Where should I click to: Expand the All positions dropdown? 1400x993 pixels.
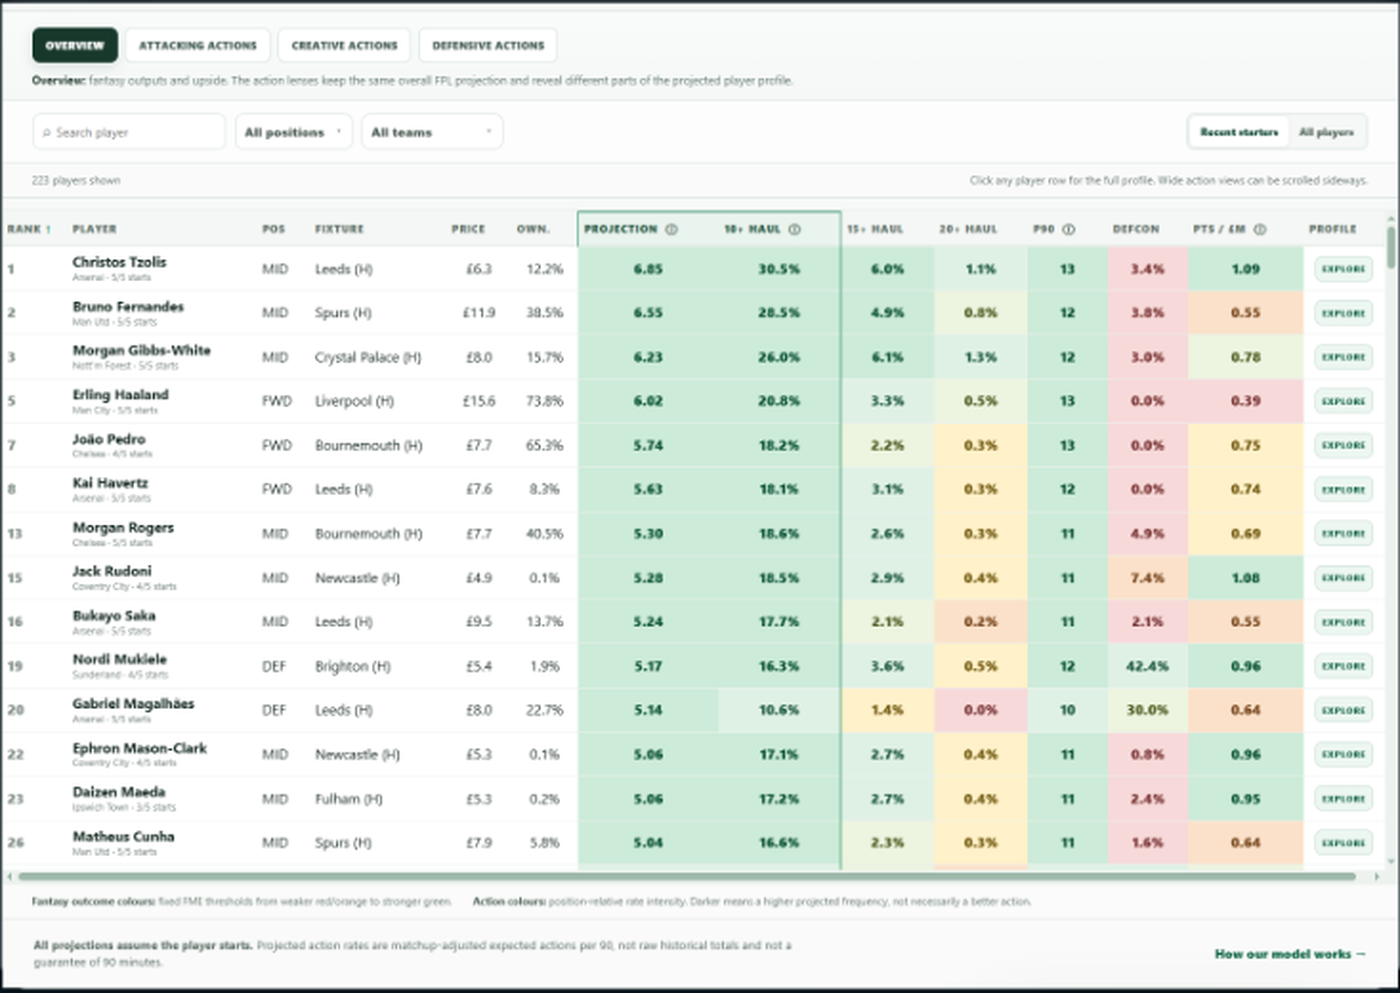[x=294, y=132]
